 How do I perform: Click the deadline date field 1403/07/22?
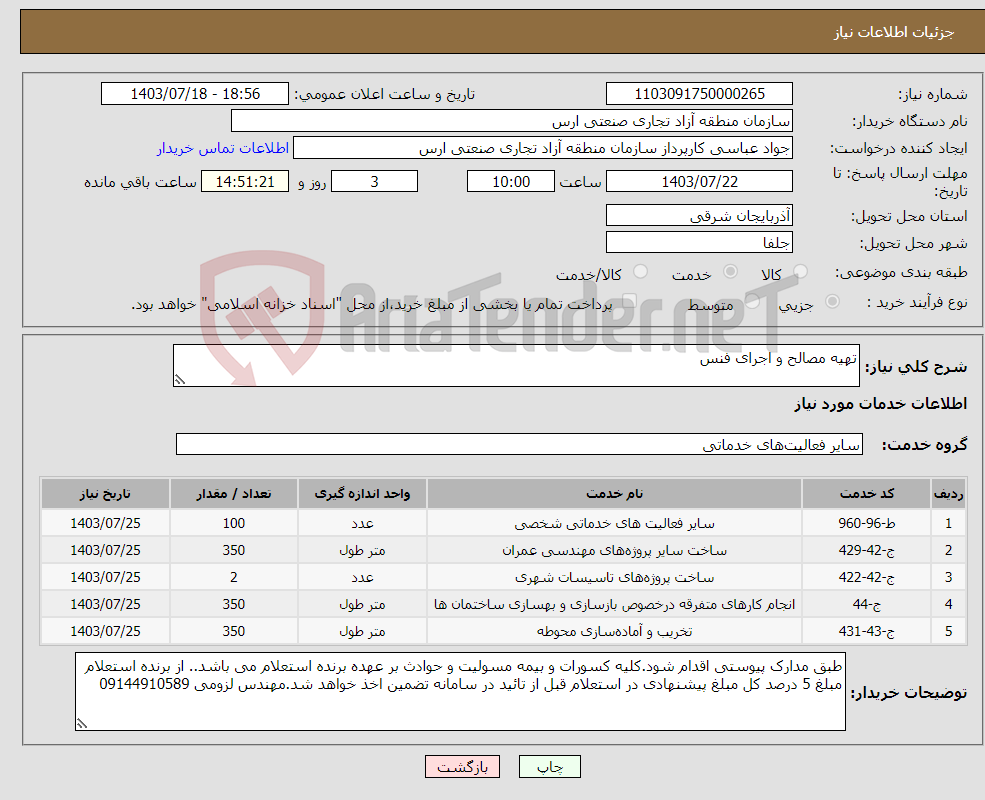click(x=699, y=181)
